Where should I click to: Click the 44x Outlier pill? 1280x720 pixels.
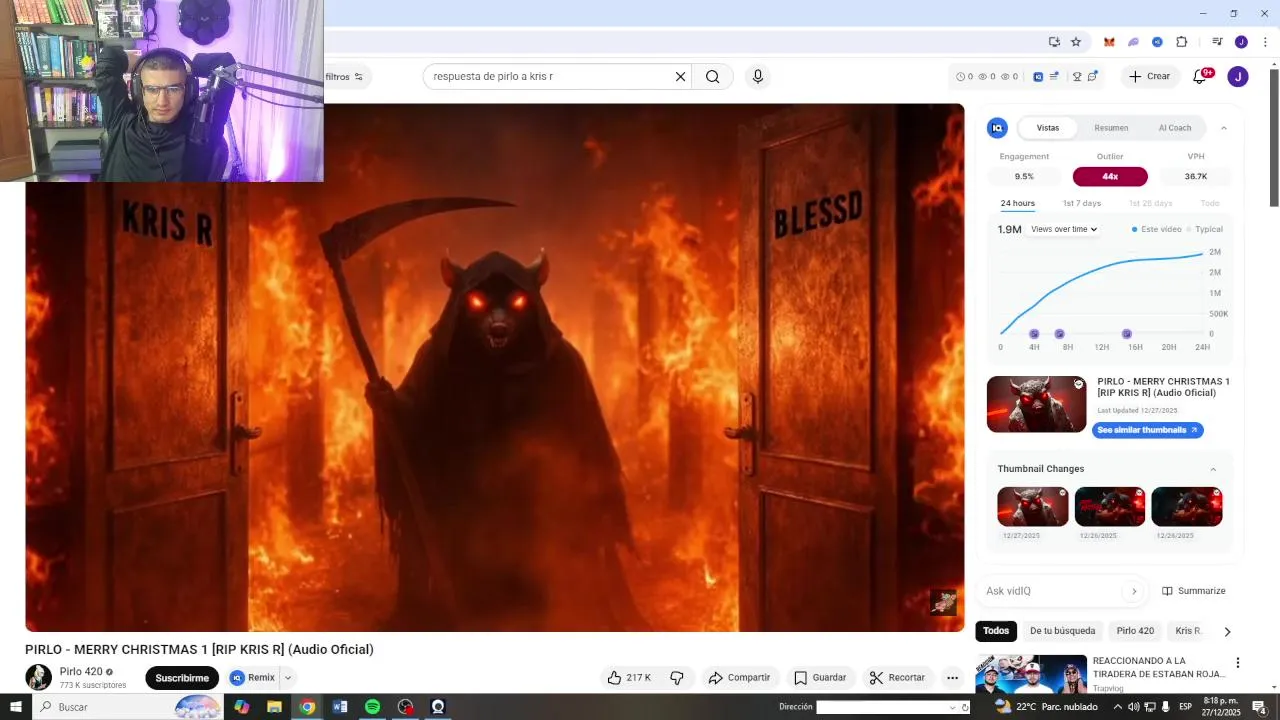1110,176
